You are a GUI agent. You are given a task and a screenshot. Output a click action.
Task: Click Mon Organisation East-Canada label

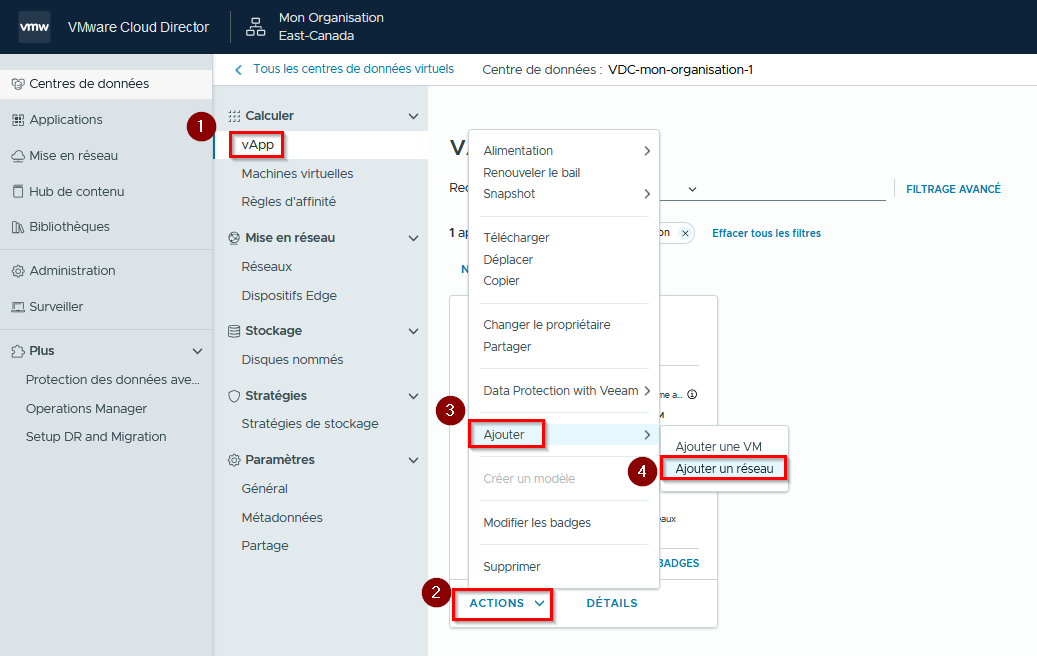(x=331, y=27)
